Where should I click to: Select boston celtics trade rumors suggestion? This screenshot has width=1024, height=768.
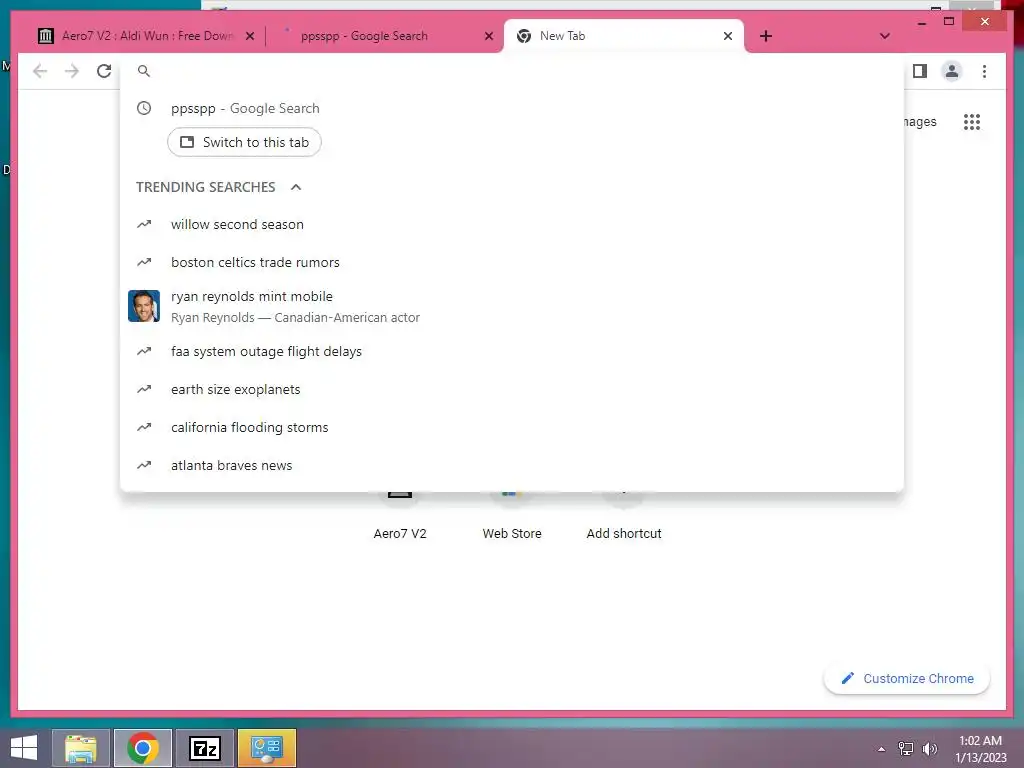[x=512, y=263]
